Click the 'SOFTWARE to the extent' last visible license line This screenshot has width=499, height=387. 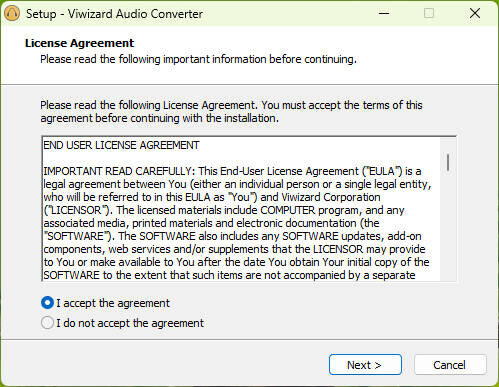tap(229, 275)
